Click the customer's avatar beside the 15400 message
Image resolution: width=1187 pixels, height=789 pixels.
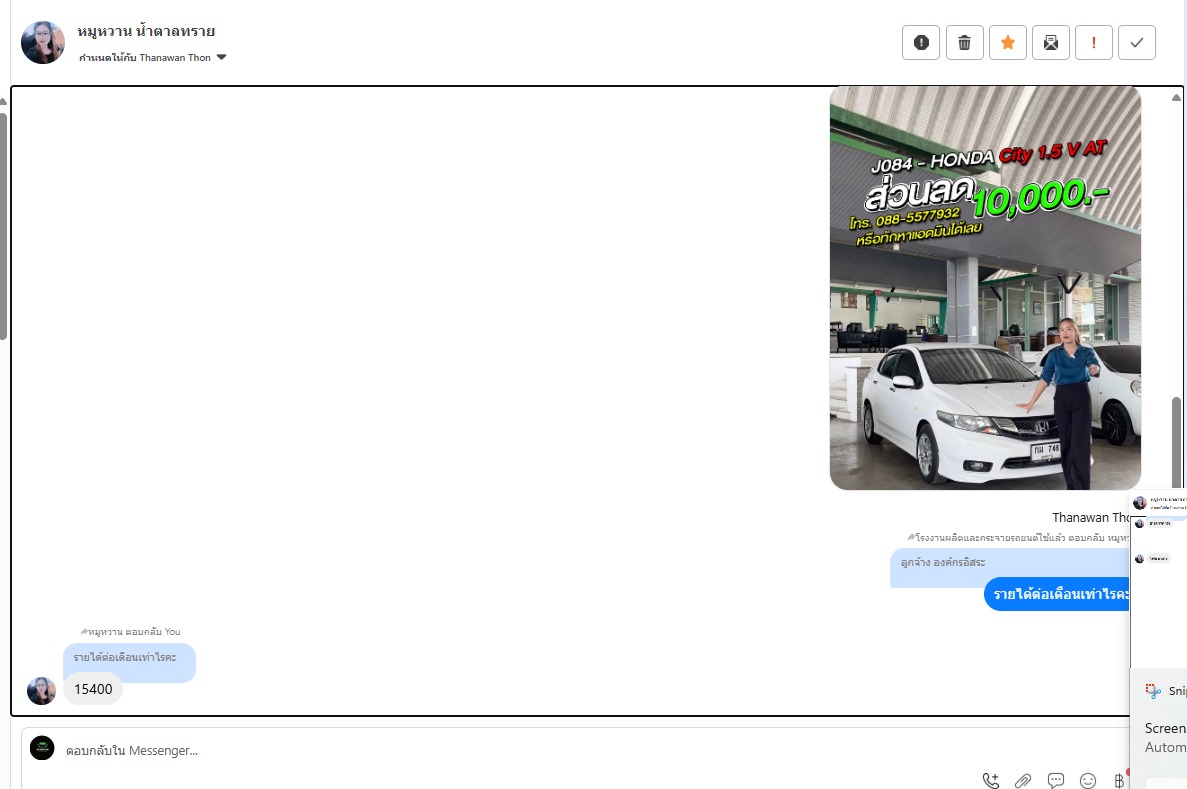click(x=42, y=691)
